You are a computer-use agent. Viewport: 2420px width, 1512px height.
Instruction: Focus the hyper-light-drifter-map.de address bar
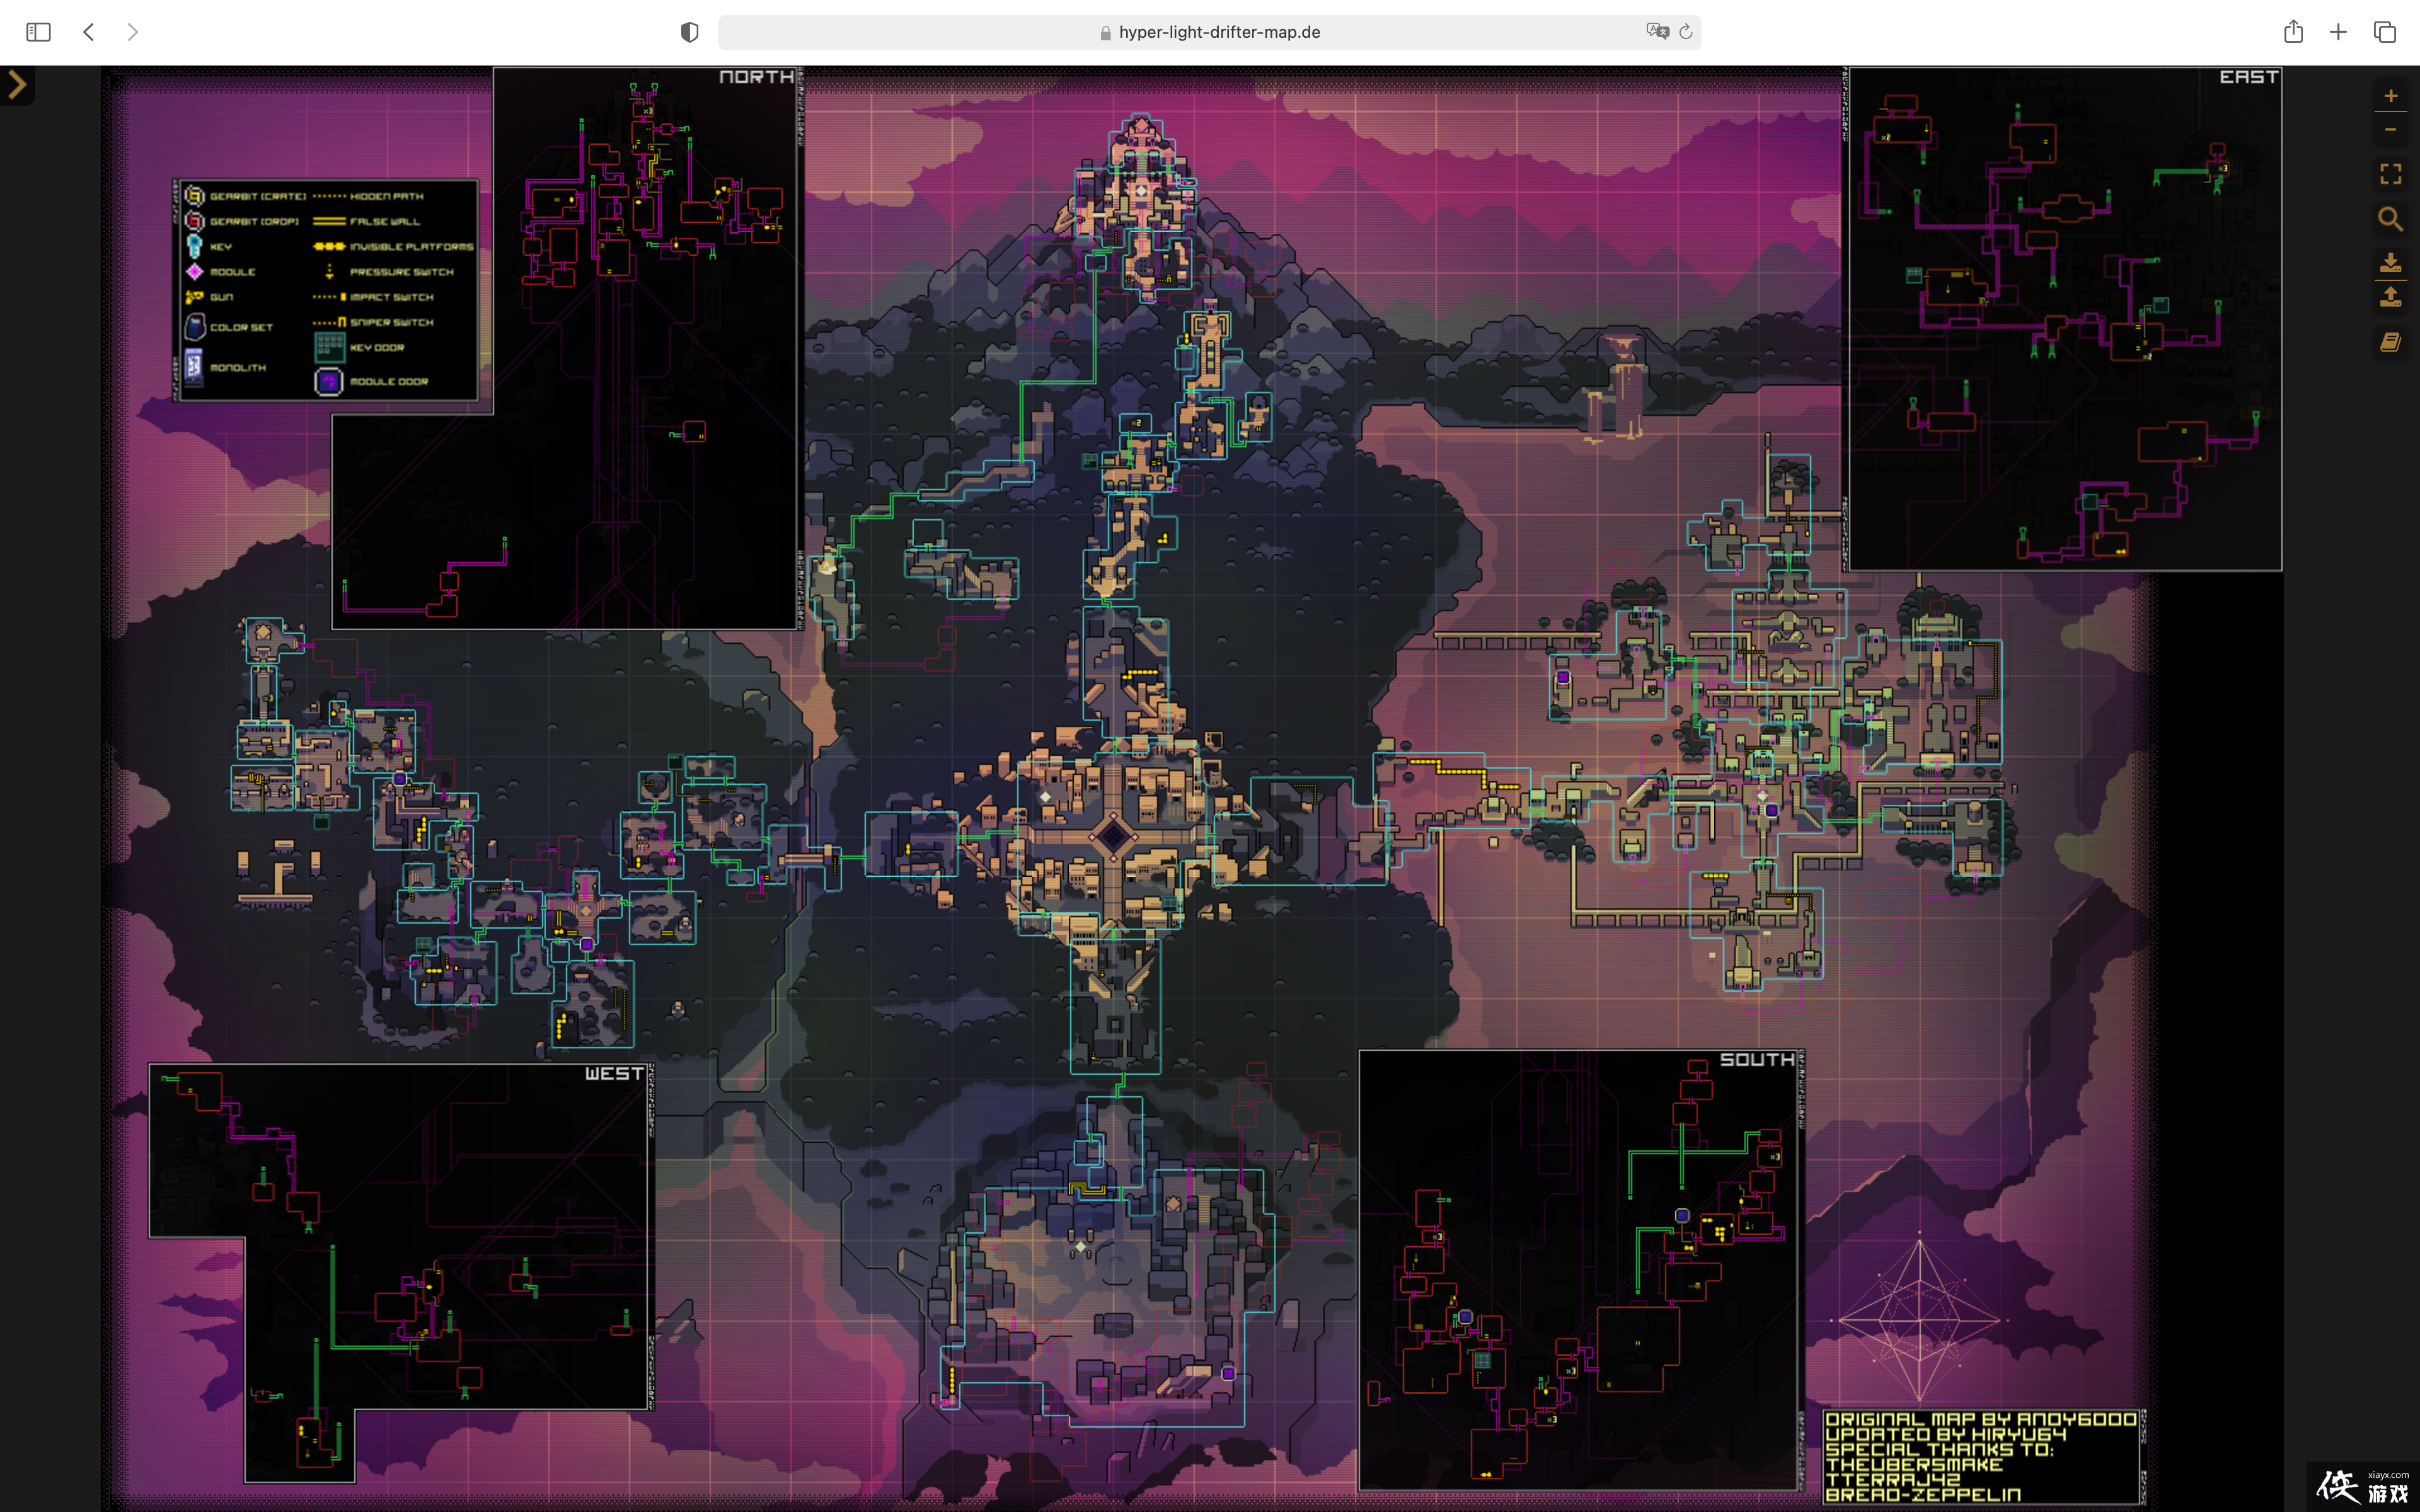point(1209,32)
